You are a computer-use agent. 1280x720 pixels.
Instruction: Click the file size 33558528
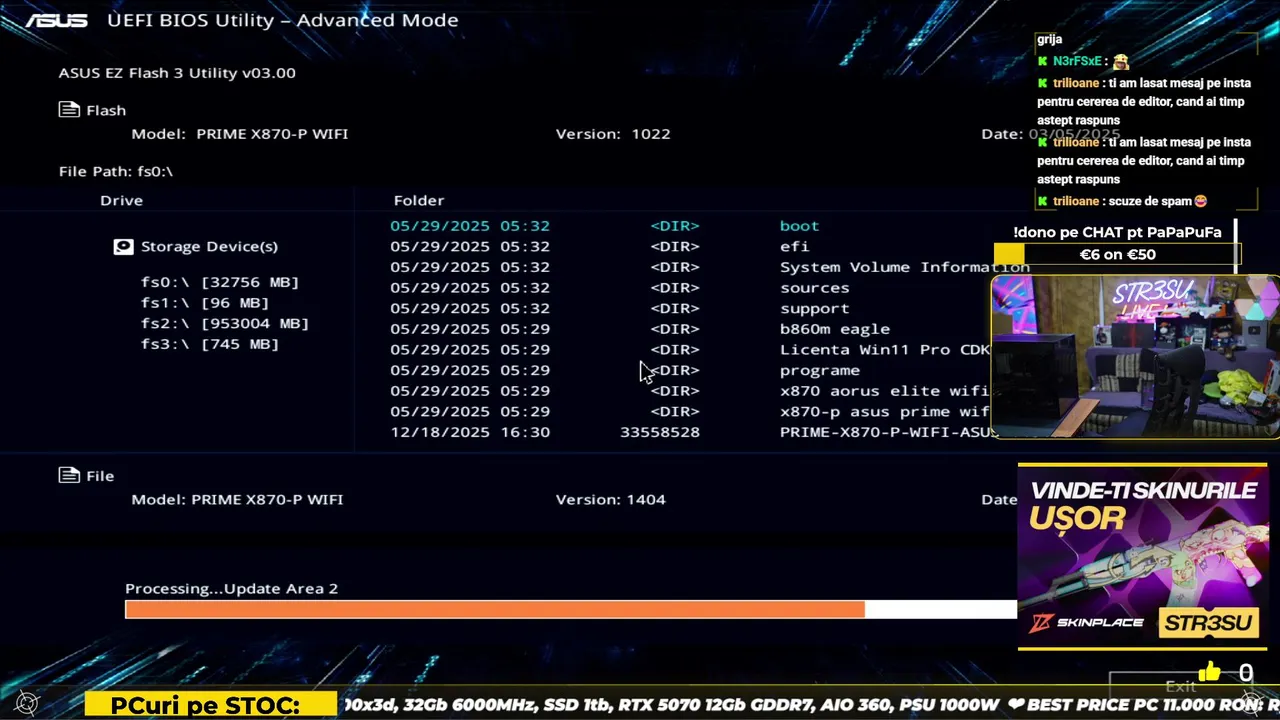660,432
